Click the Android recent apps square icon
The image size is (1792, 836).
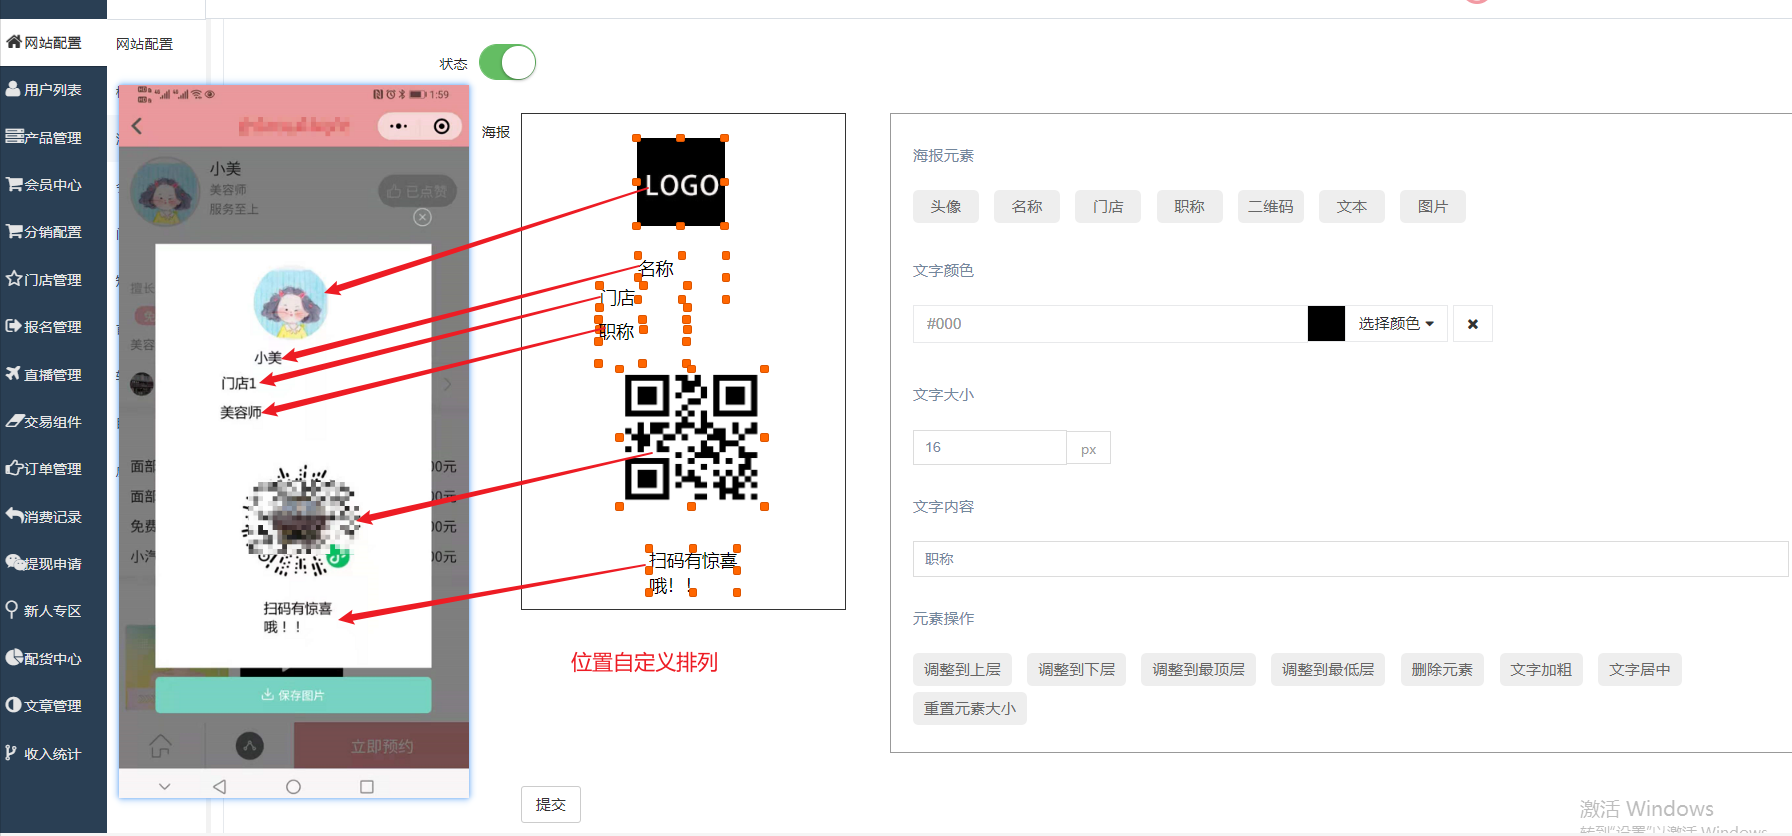pos(367,787)
